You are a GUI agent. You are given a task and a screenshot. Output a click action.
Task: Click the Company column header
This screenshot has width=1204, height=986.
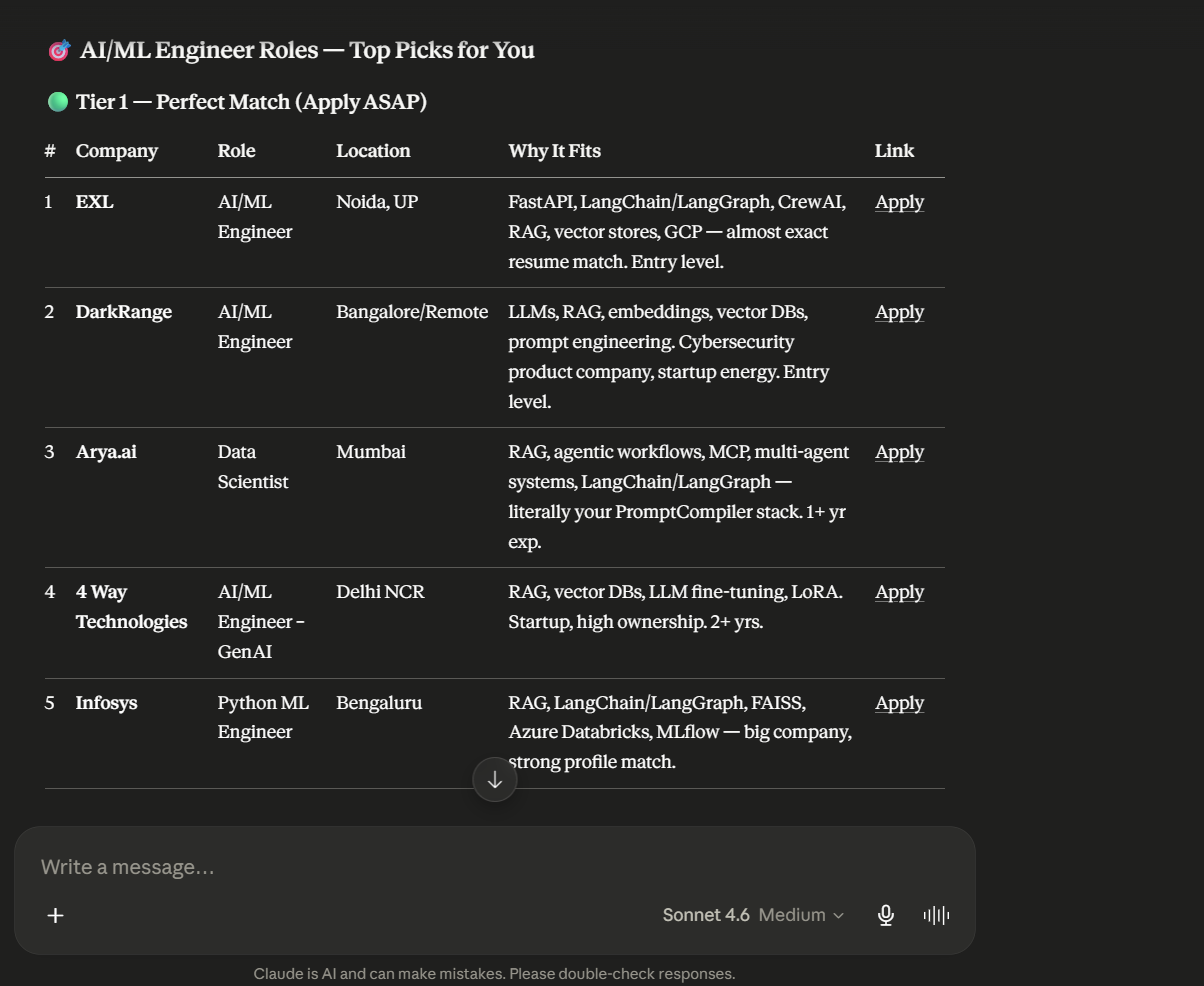[x=117, y=151]
